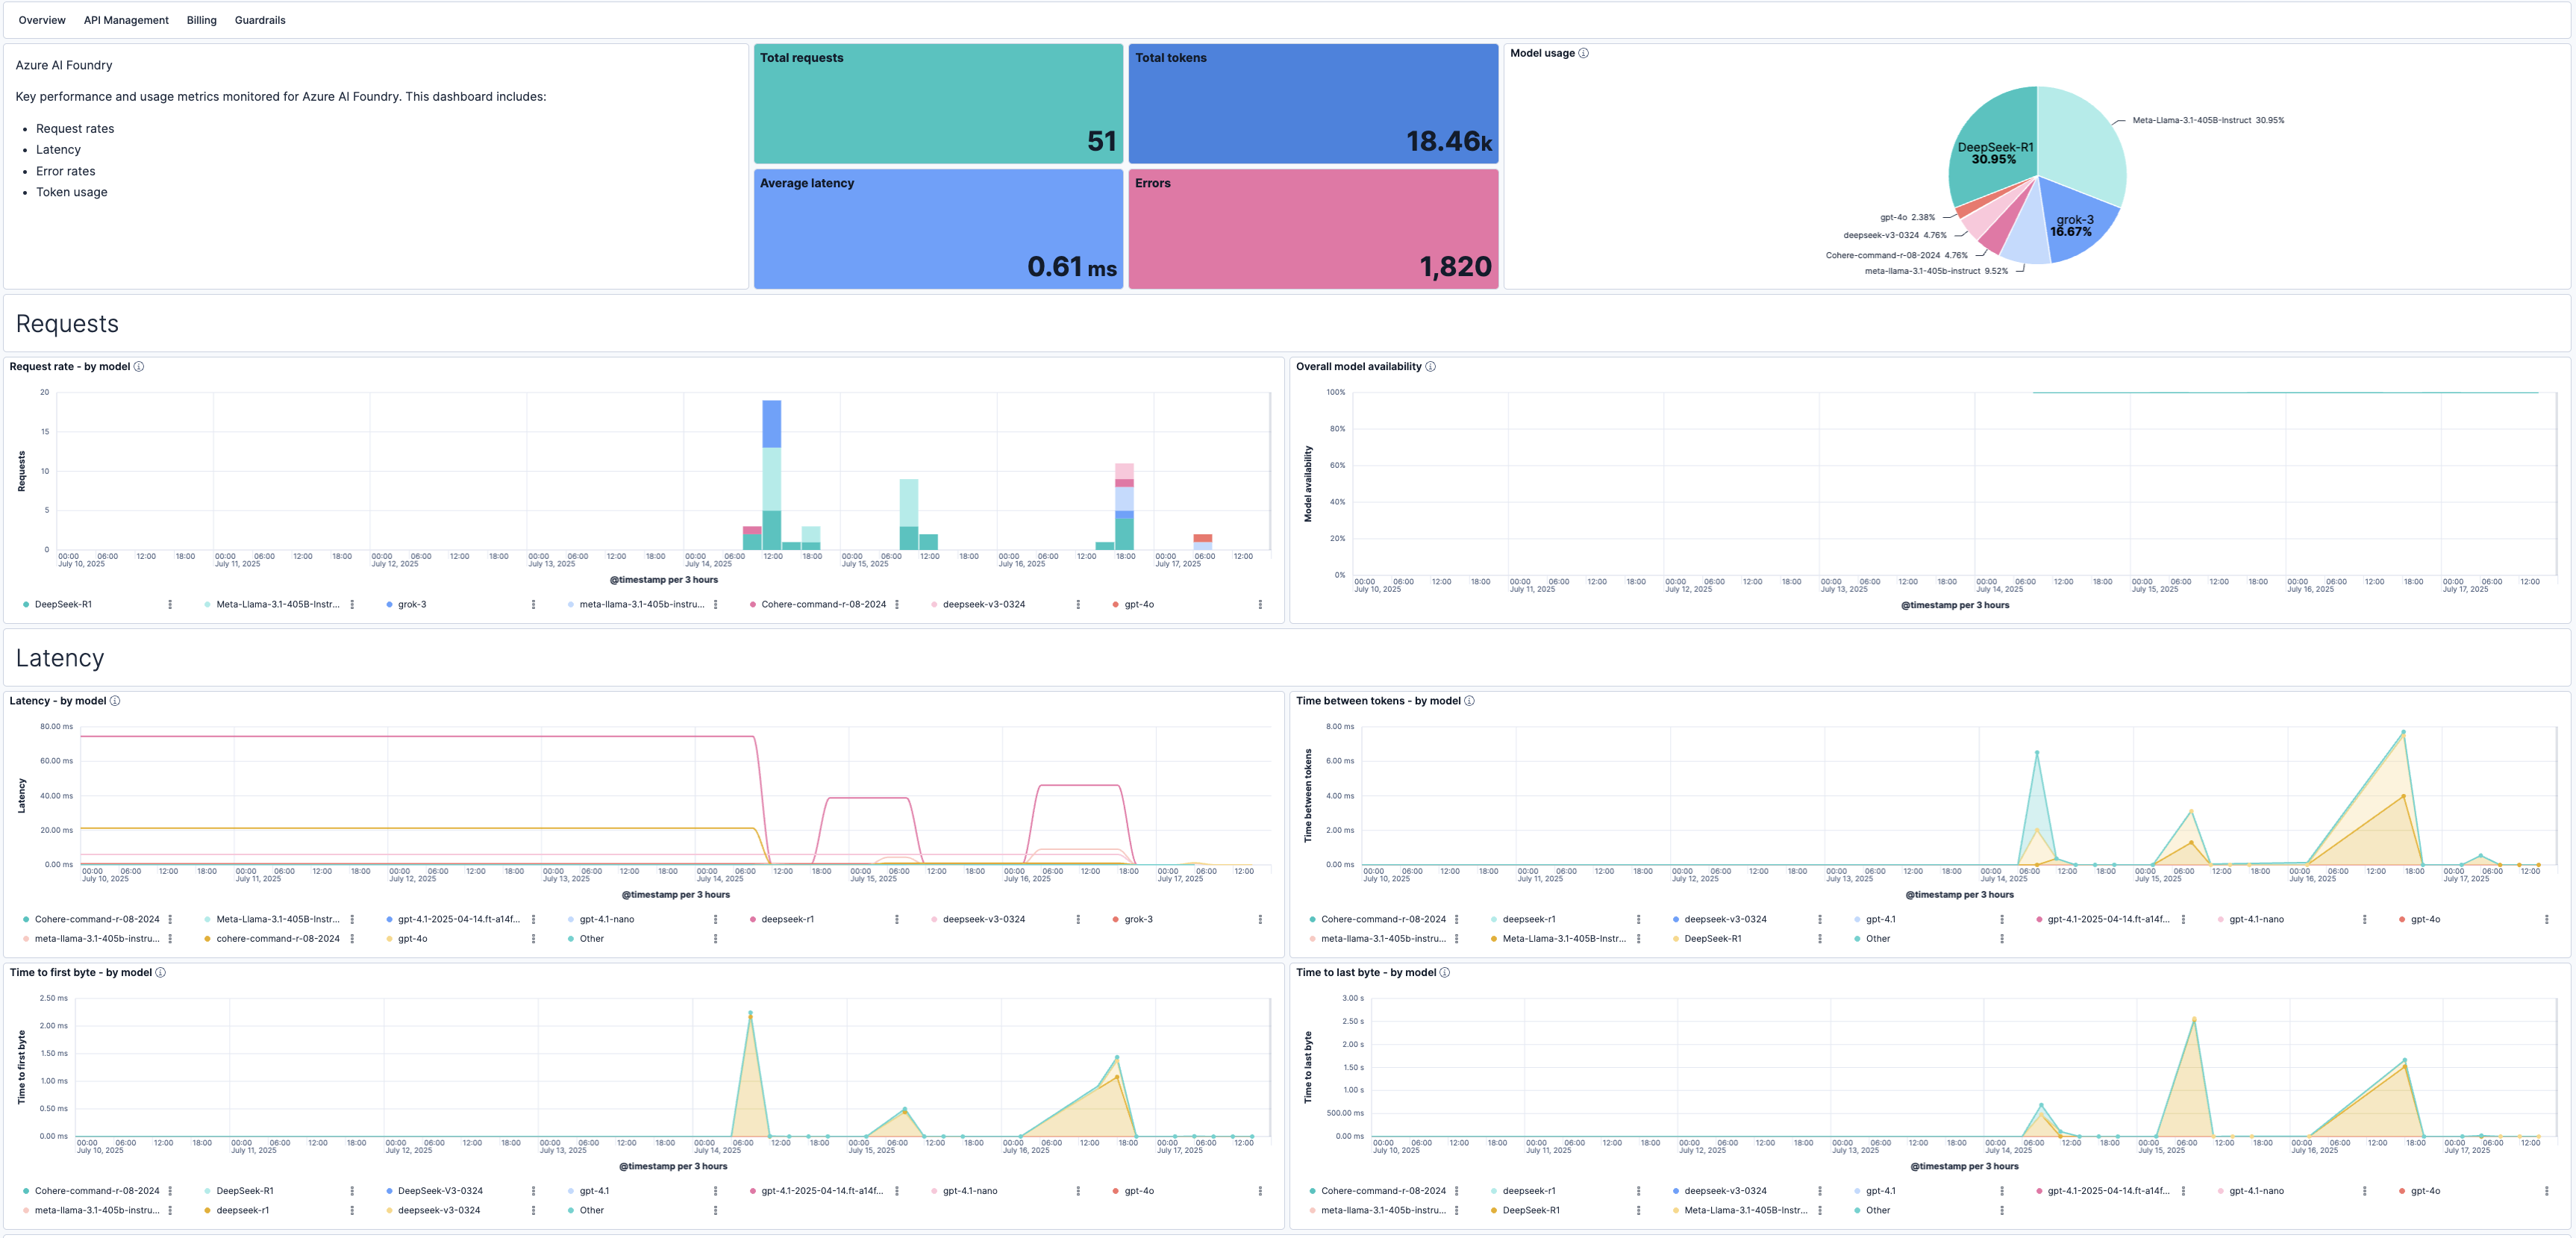Toggle Other series in Time to first byte legend
The width and height of the screenshot is (2576, 1238).
pyautogui.click(x=591, y=1211)
